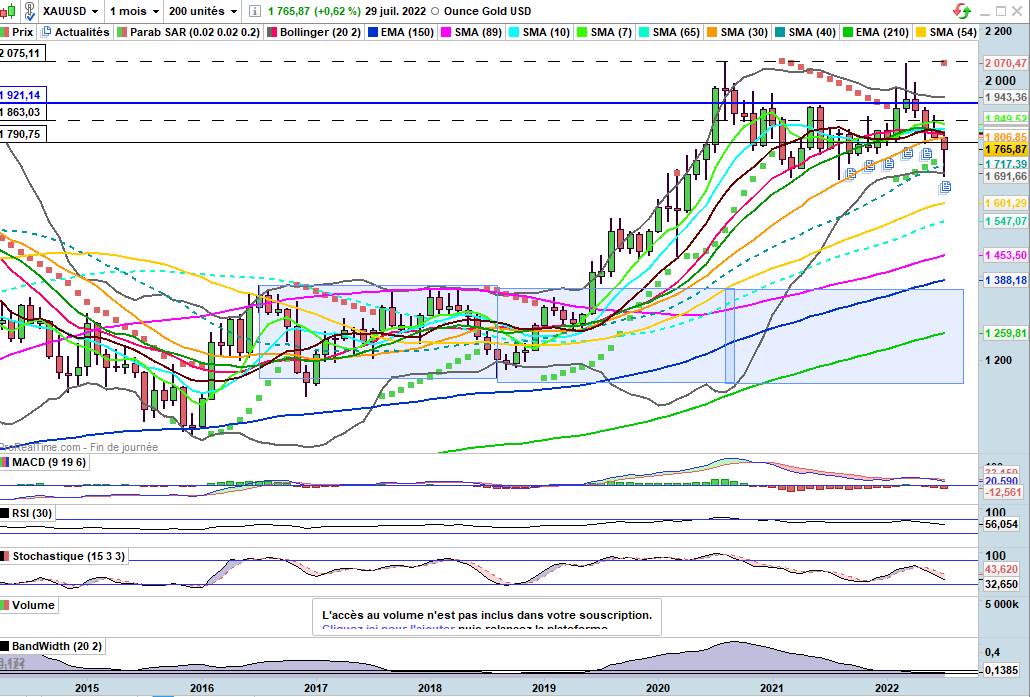Click the volume access subscription message

click(487, 616)
